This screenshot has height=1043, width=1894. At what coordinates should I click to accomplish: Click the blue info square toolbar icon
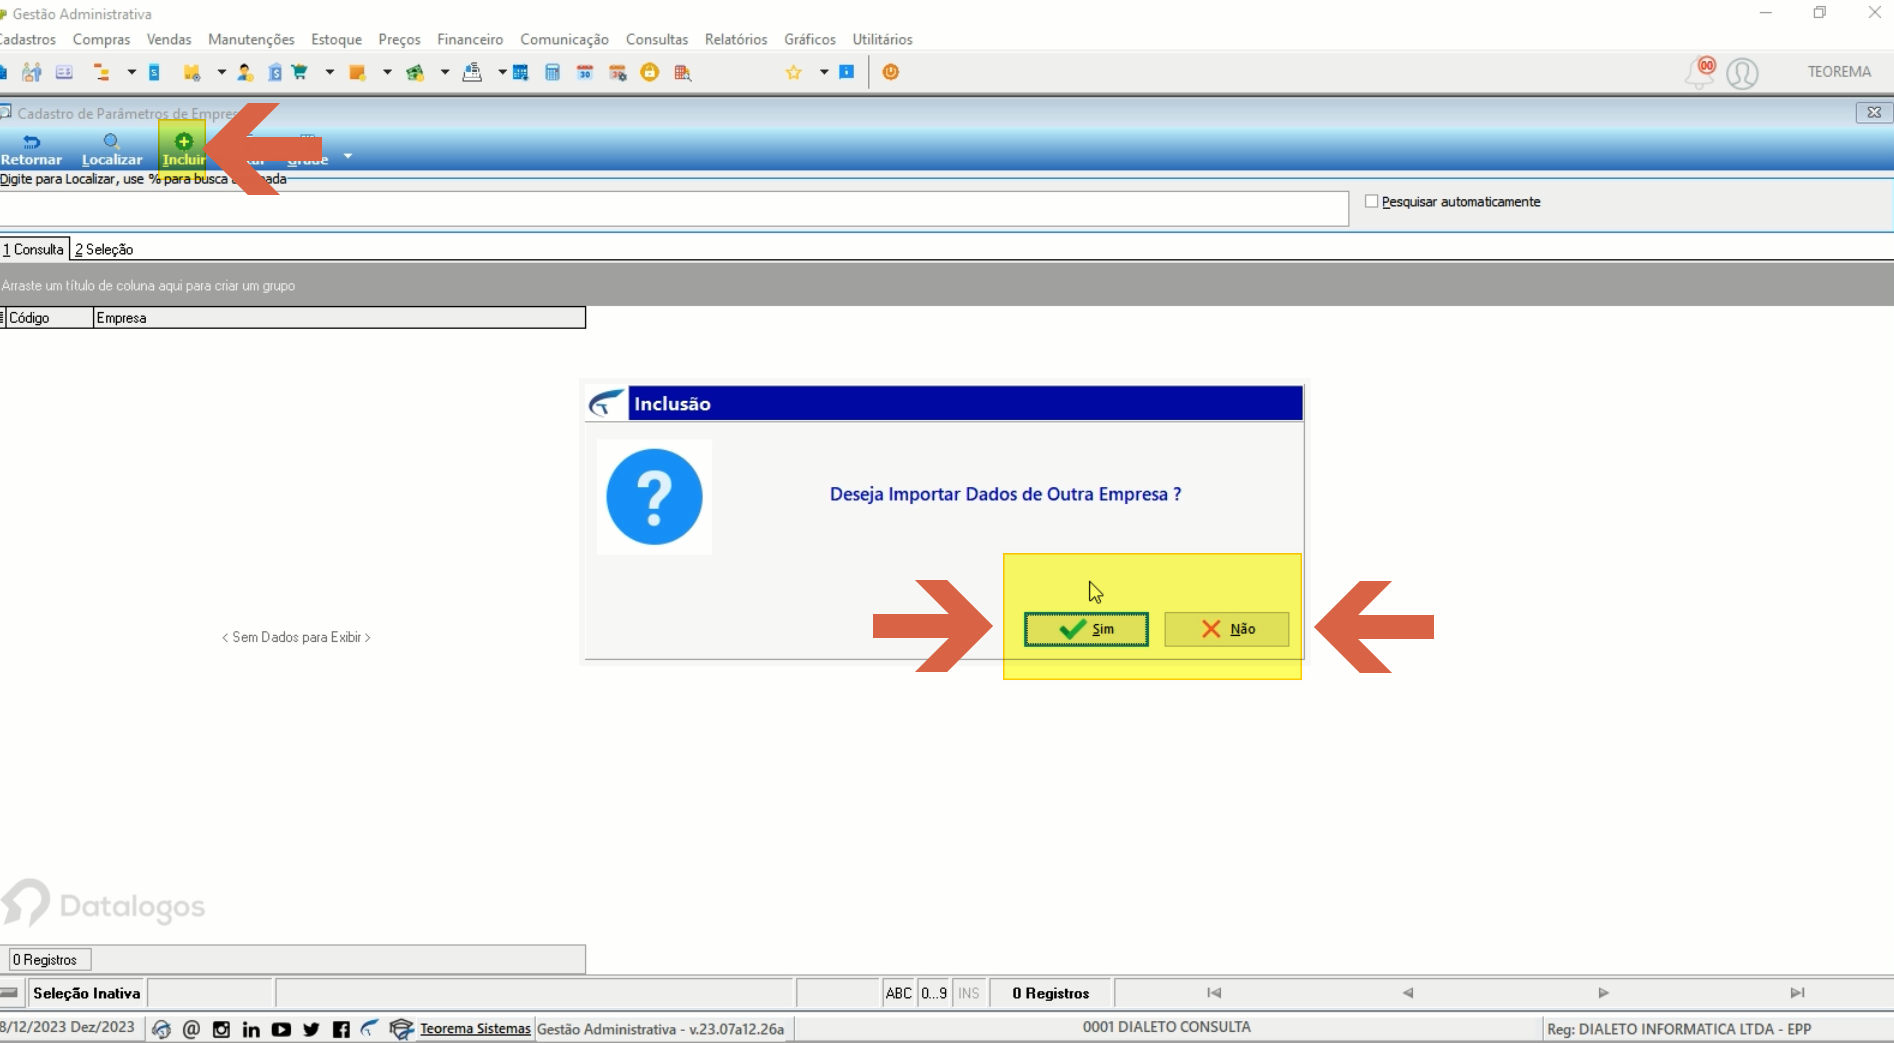click(x=847, y=72)
